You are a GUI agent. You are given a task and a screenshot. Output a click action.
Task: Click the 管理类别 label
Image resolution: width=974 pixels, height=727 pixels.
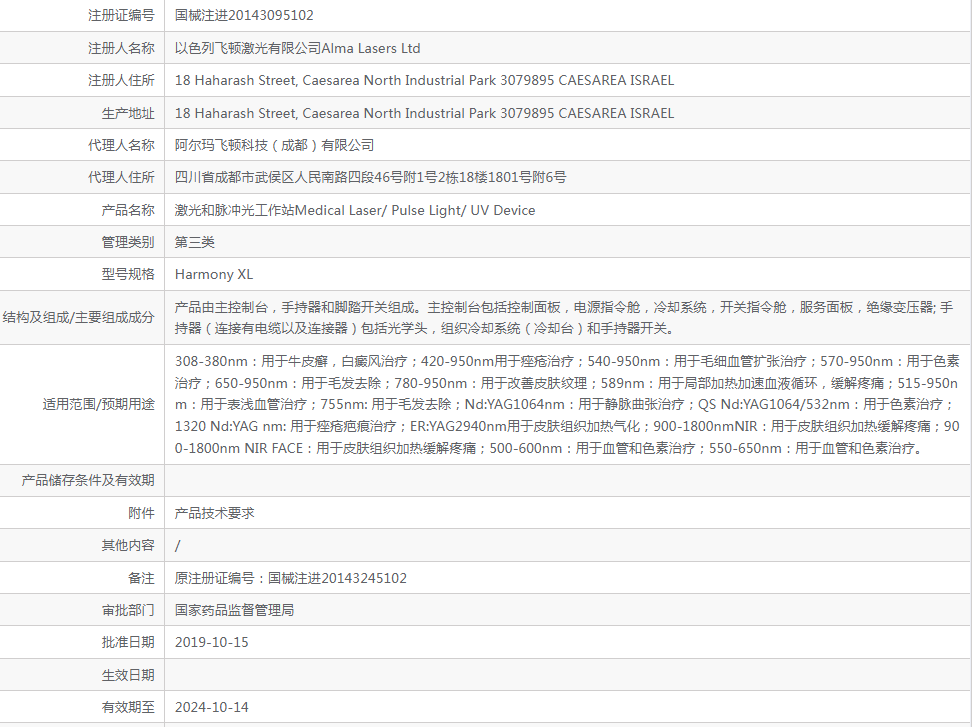(x=128, y=242)
